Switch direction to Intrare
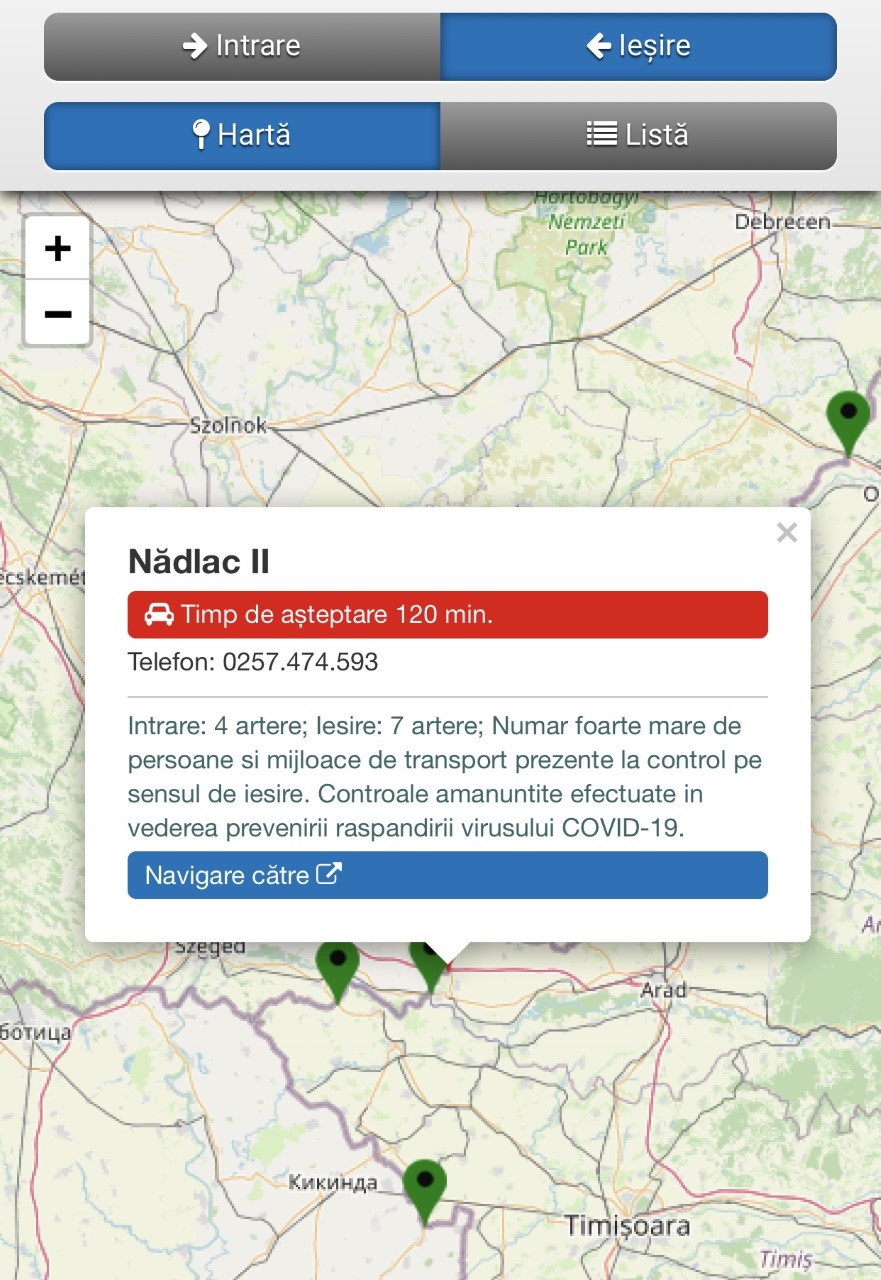This screenshot has height=1280, width=881. click(242, 47)
